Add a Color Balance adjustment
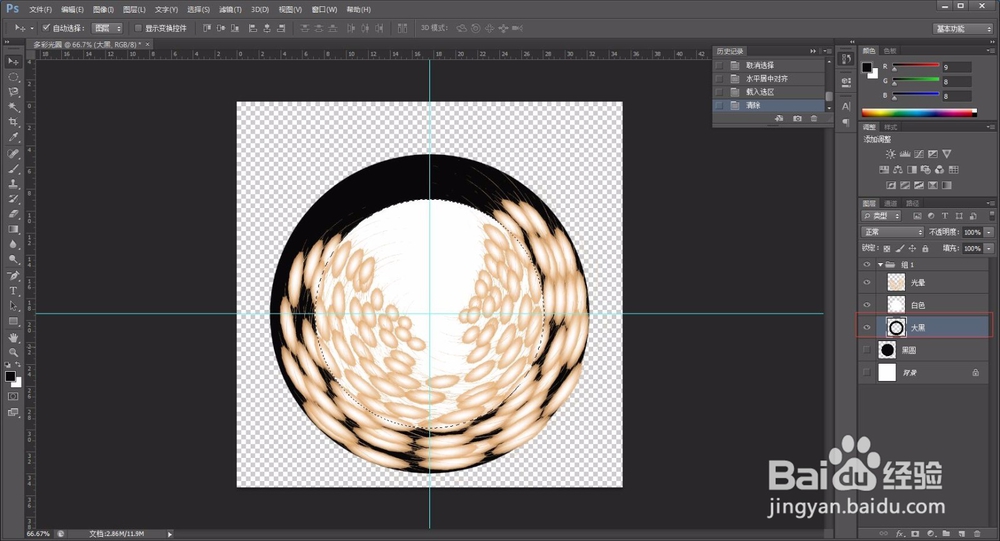The image size is (1000, 541). click(898, 170)
